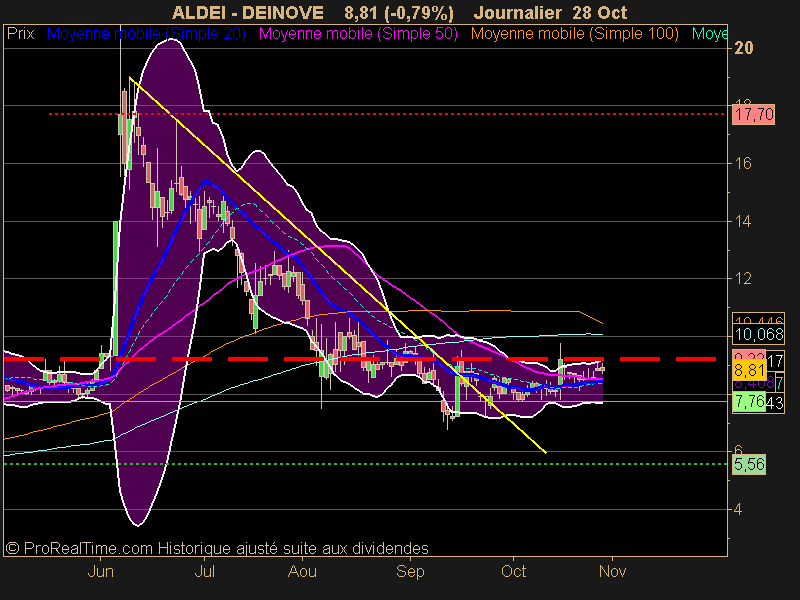Screen dimensions: 800x600
Task: Click the 12 value on price axis
Action: (x=742, y=279)
